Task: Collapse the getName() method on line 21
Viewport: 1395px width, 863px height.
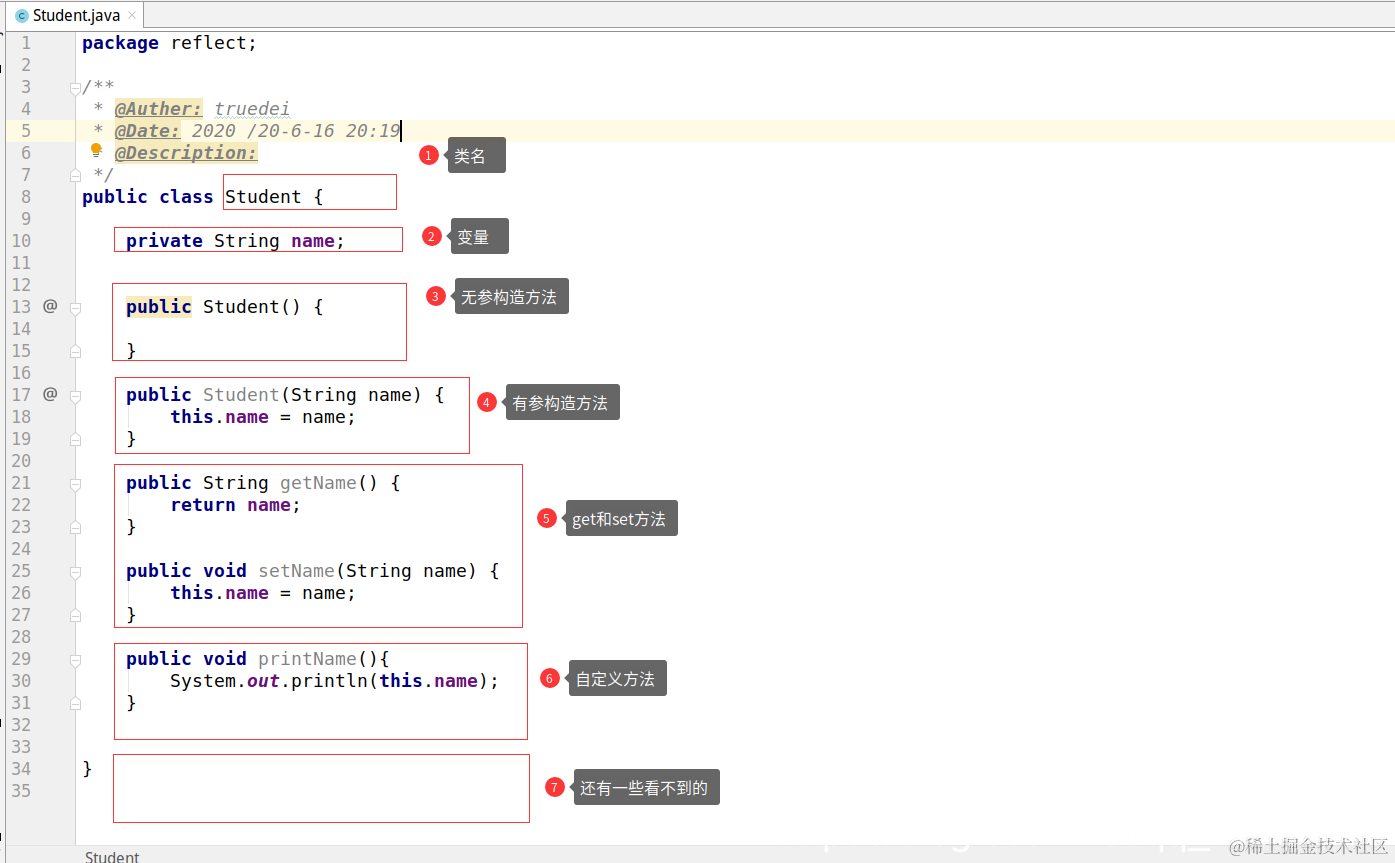Action: click(75, 484)
